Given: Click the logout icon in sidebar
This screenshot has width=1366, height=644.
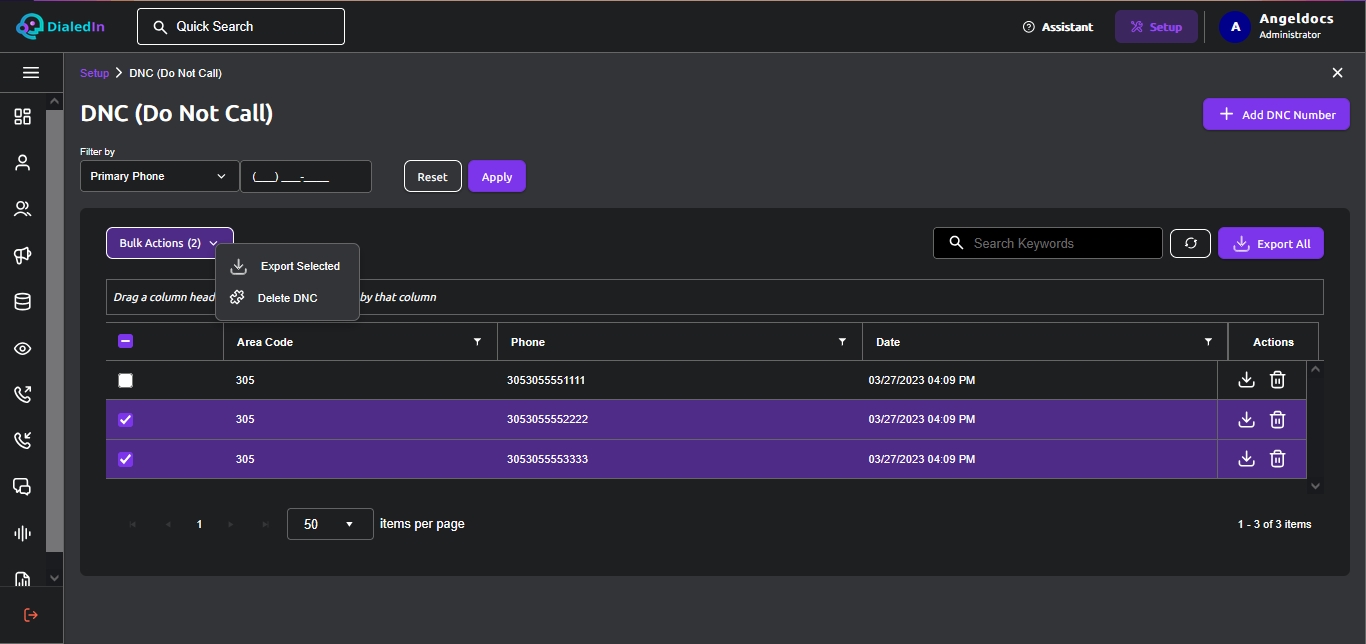Looking at the screenshot, I should [x=30, y=614].
